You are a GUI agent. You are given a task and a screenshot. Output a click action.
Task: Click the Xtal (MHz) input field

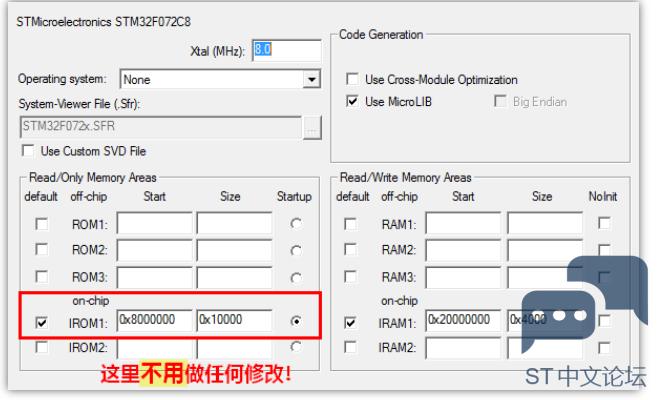pyautogui.click(x=287, y=50)
